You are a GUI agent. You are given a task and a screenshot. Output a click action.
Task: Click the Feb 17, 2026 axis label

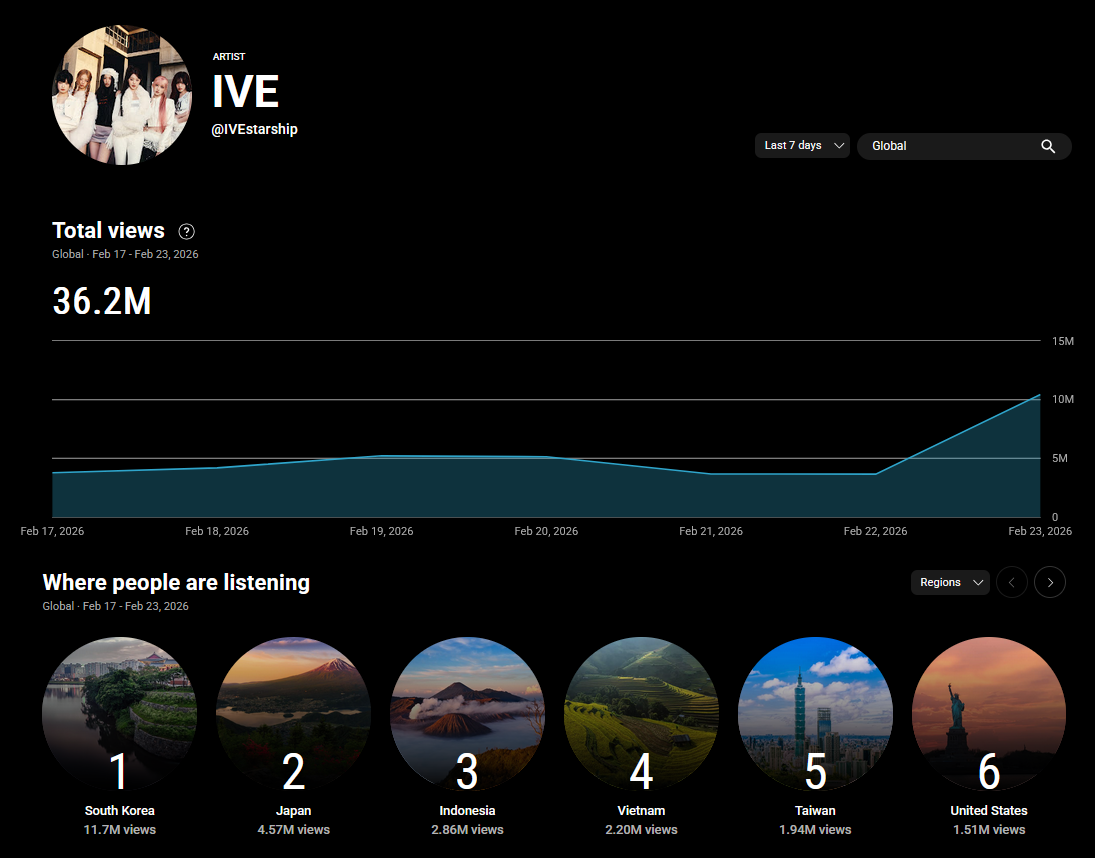[52, 531]
